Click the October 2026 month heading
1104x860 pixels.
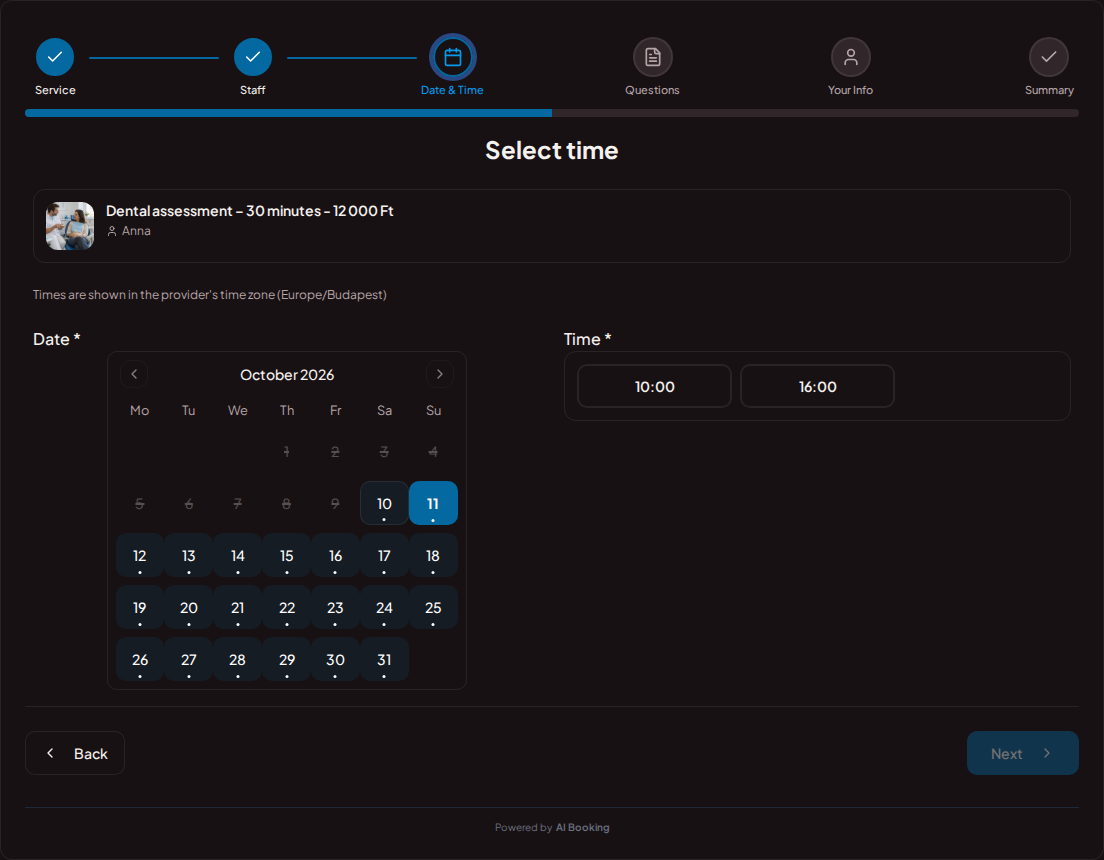[287, 375]
